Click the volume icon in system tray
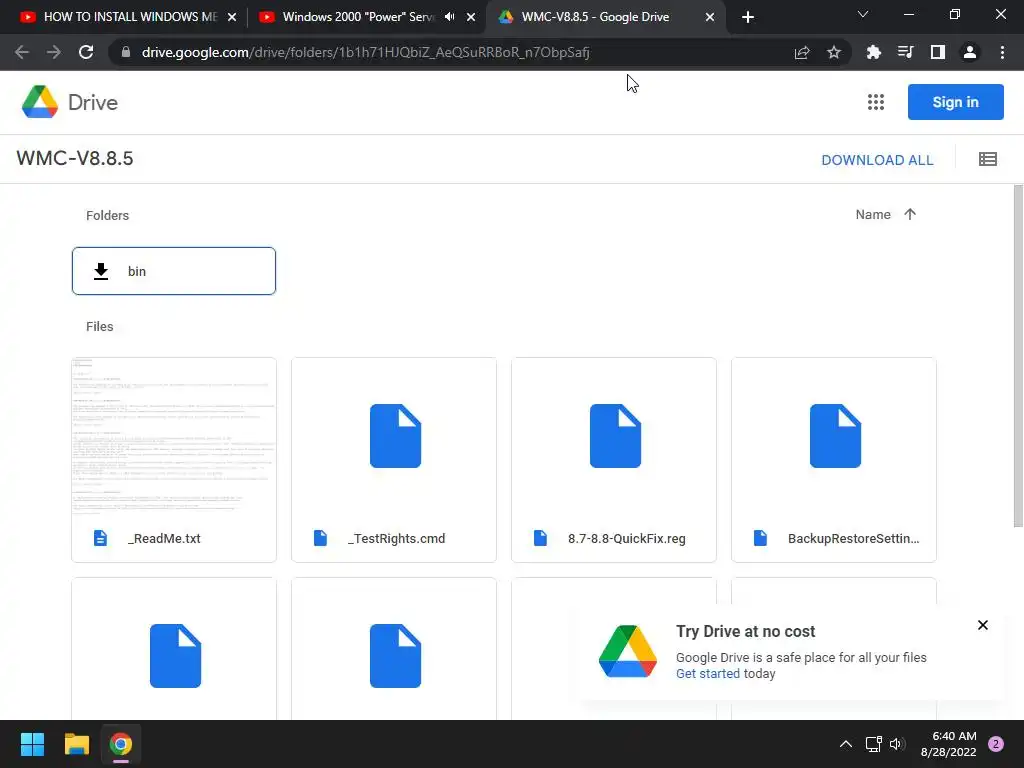1024x768 pixels. point(897,744)
